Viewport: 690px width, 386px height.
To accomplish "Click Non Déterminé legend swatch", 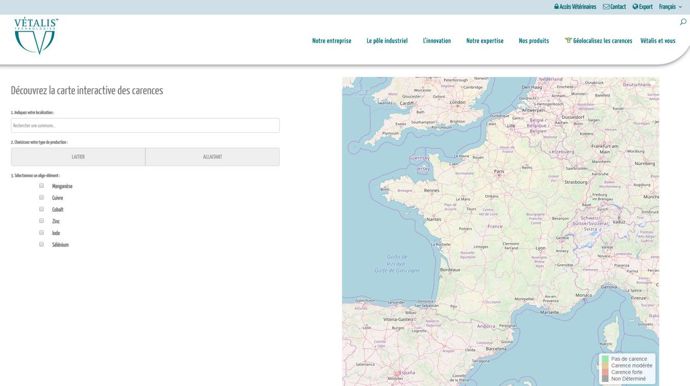I will [605, 379].
